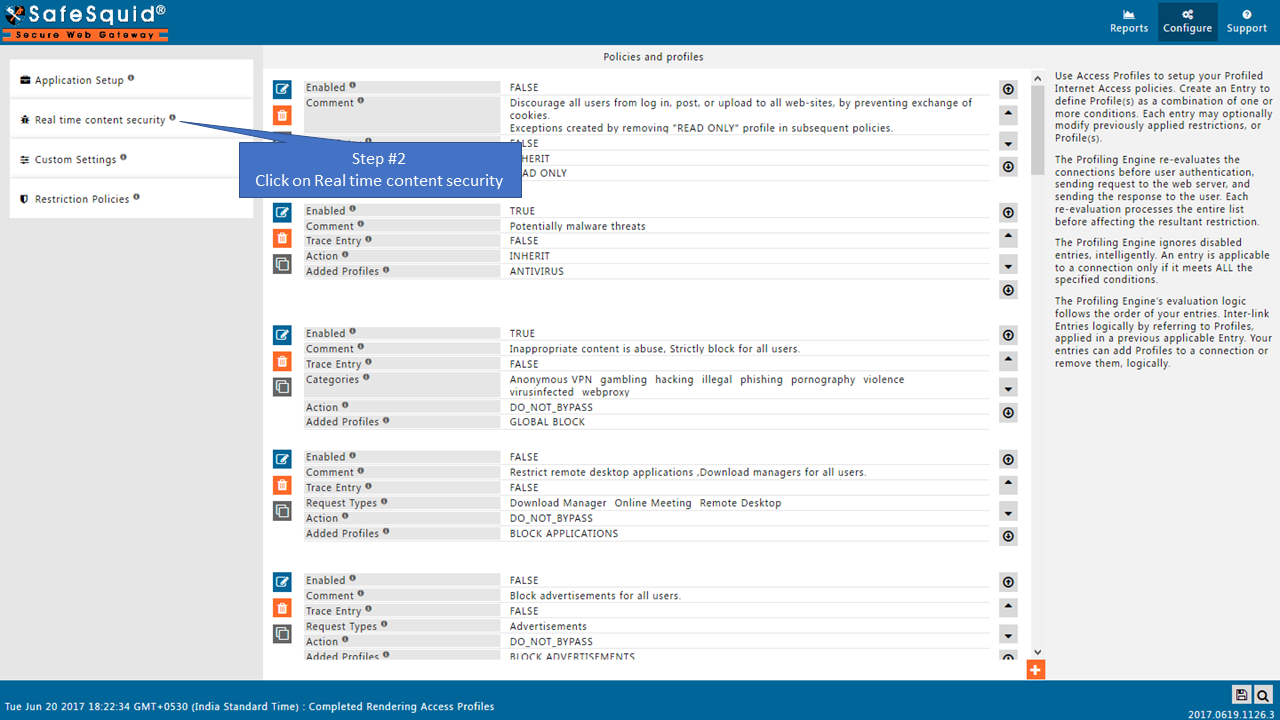
Task: Click the save configuration icon
Action: pos(1241,695)
